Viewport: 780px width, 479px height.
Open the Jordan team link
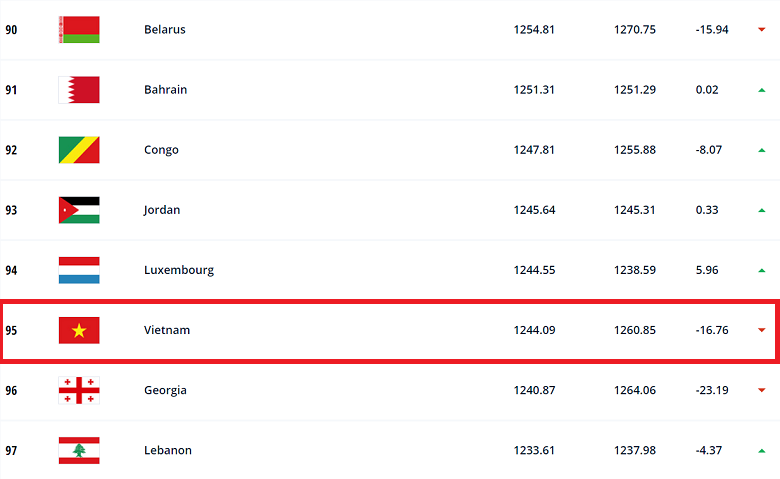(162, 210)
